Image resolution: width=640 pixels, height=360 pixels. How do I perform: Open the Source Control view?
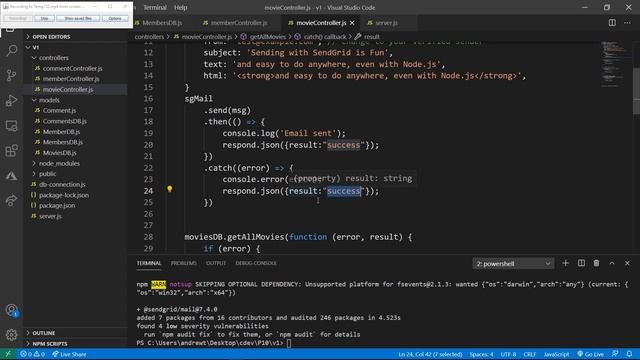[x=11, y=75]
